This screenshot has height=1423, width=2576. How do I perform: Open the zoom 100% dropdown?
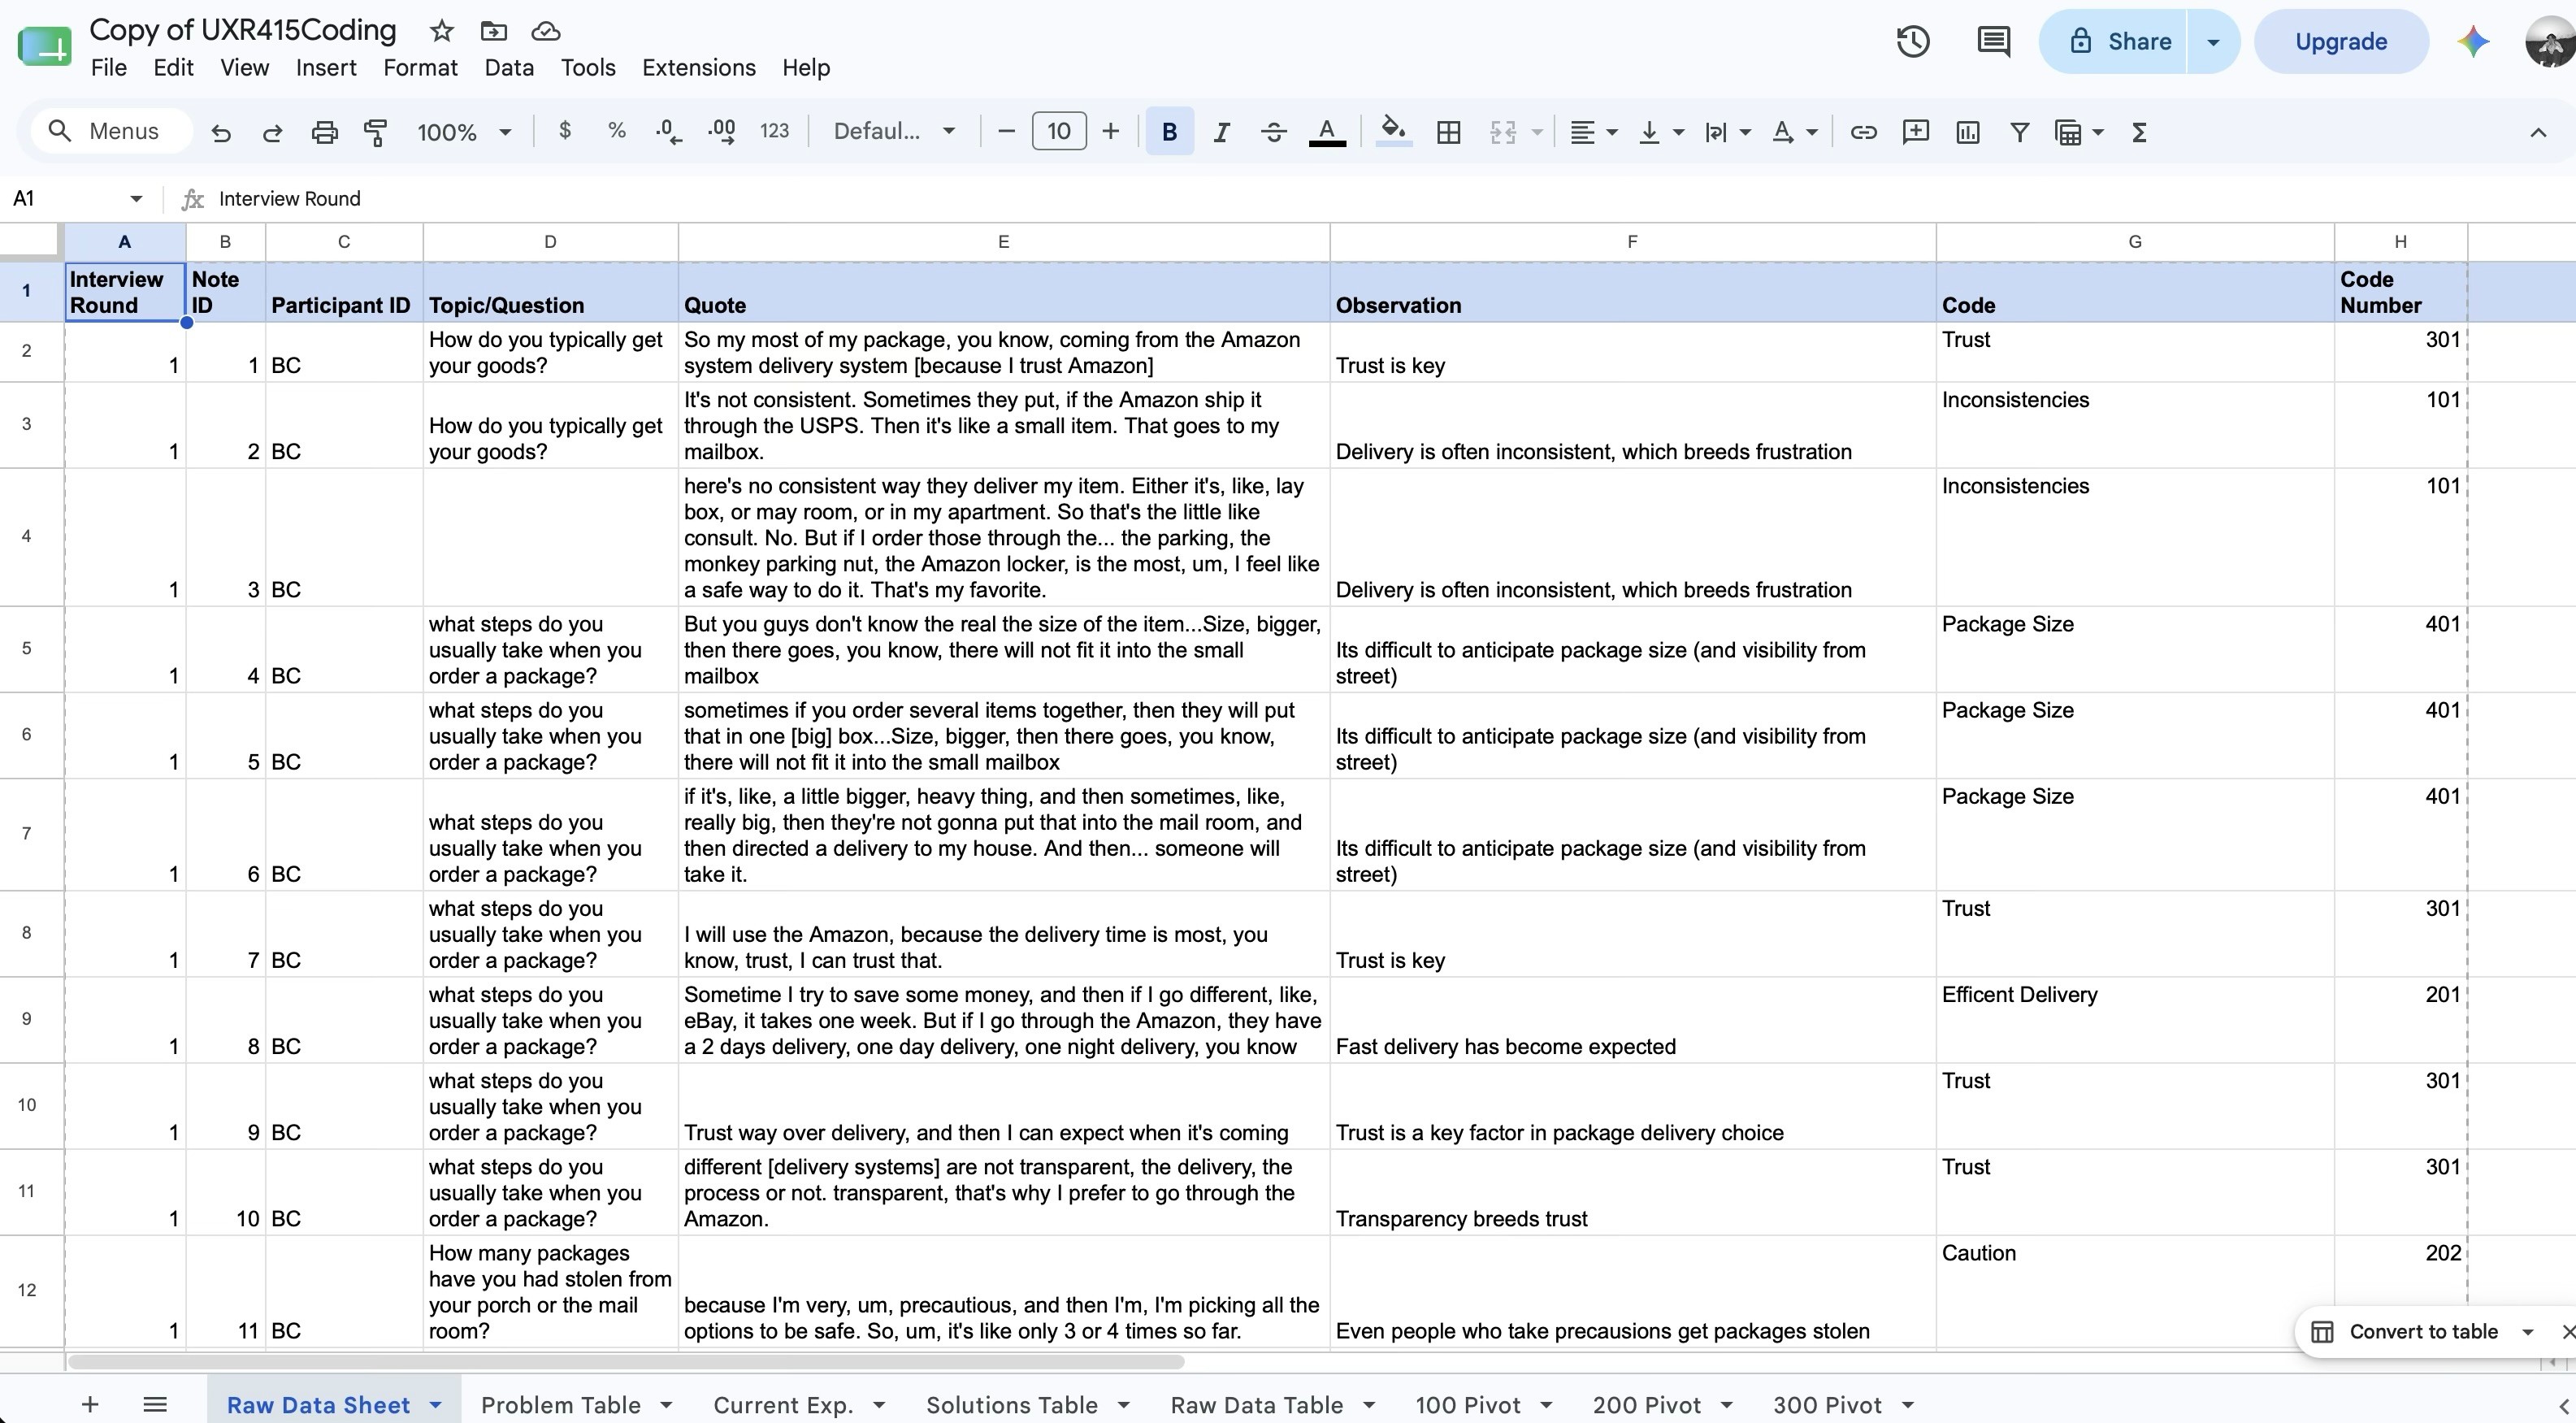[x=464, y=132]
